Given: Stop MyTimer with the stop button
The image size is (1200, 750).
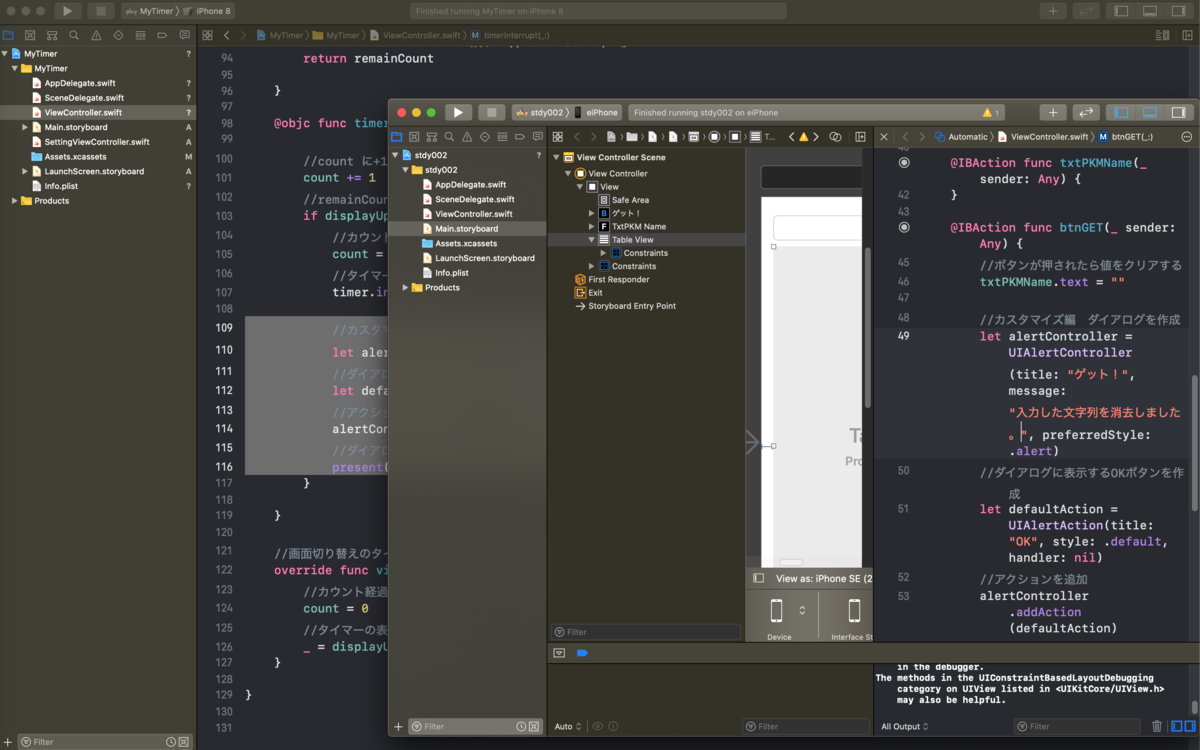Looking at the screenshot, I should [x=100, y=10].
